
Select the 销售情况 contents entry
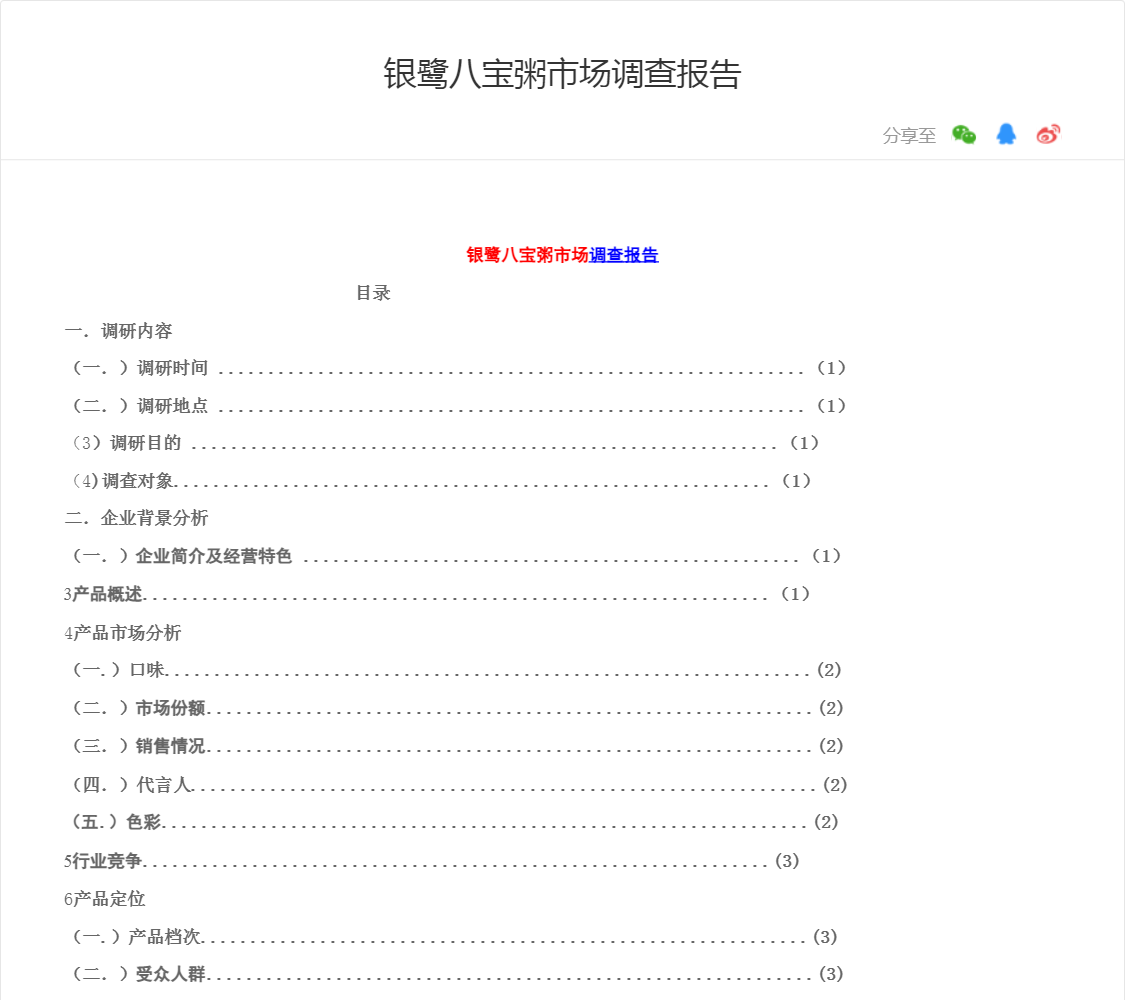[458, 746]
